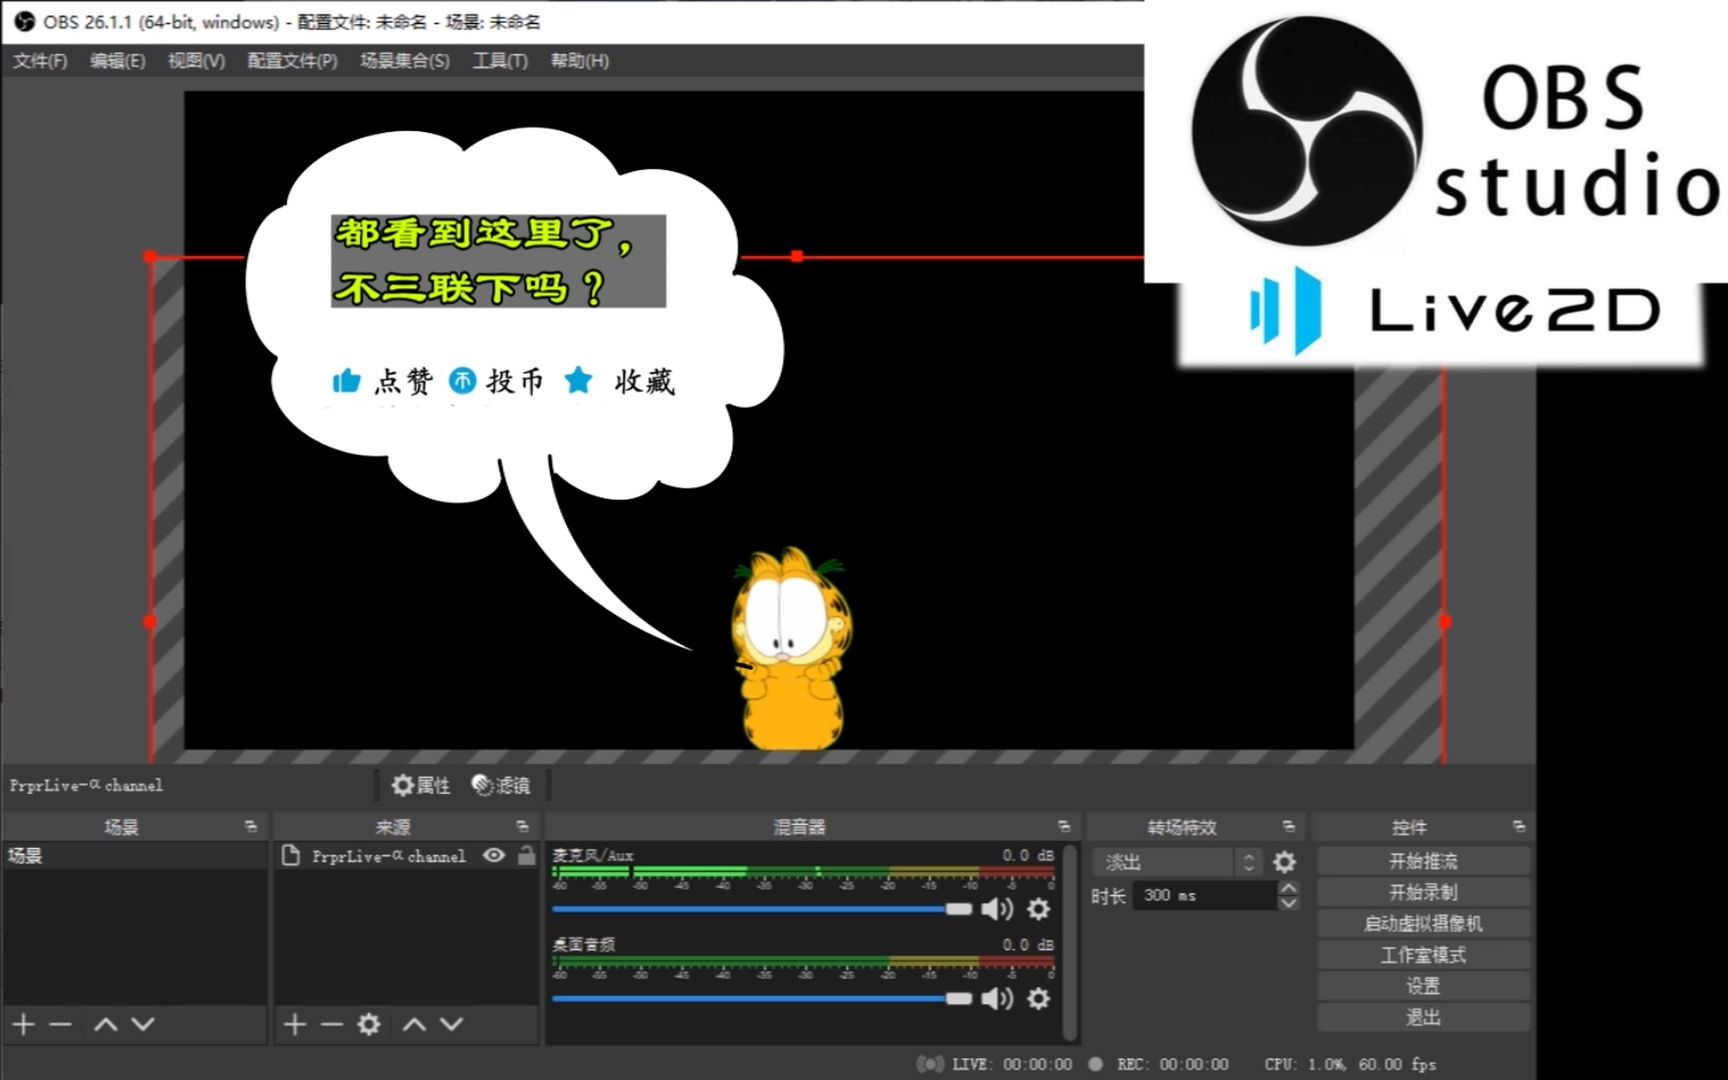Open source properties via the gear icon below sources

point(369,1024)
